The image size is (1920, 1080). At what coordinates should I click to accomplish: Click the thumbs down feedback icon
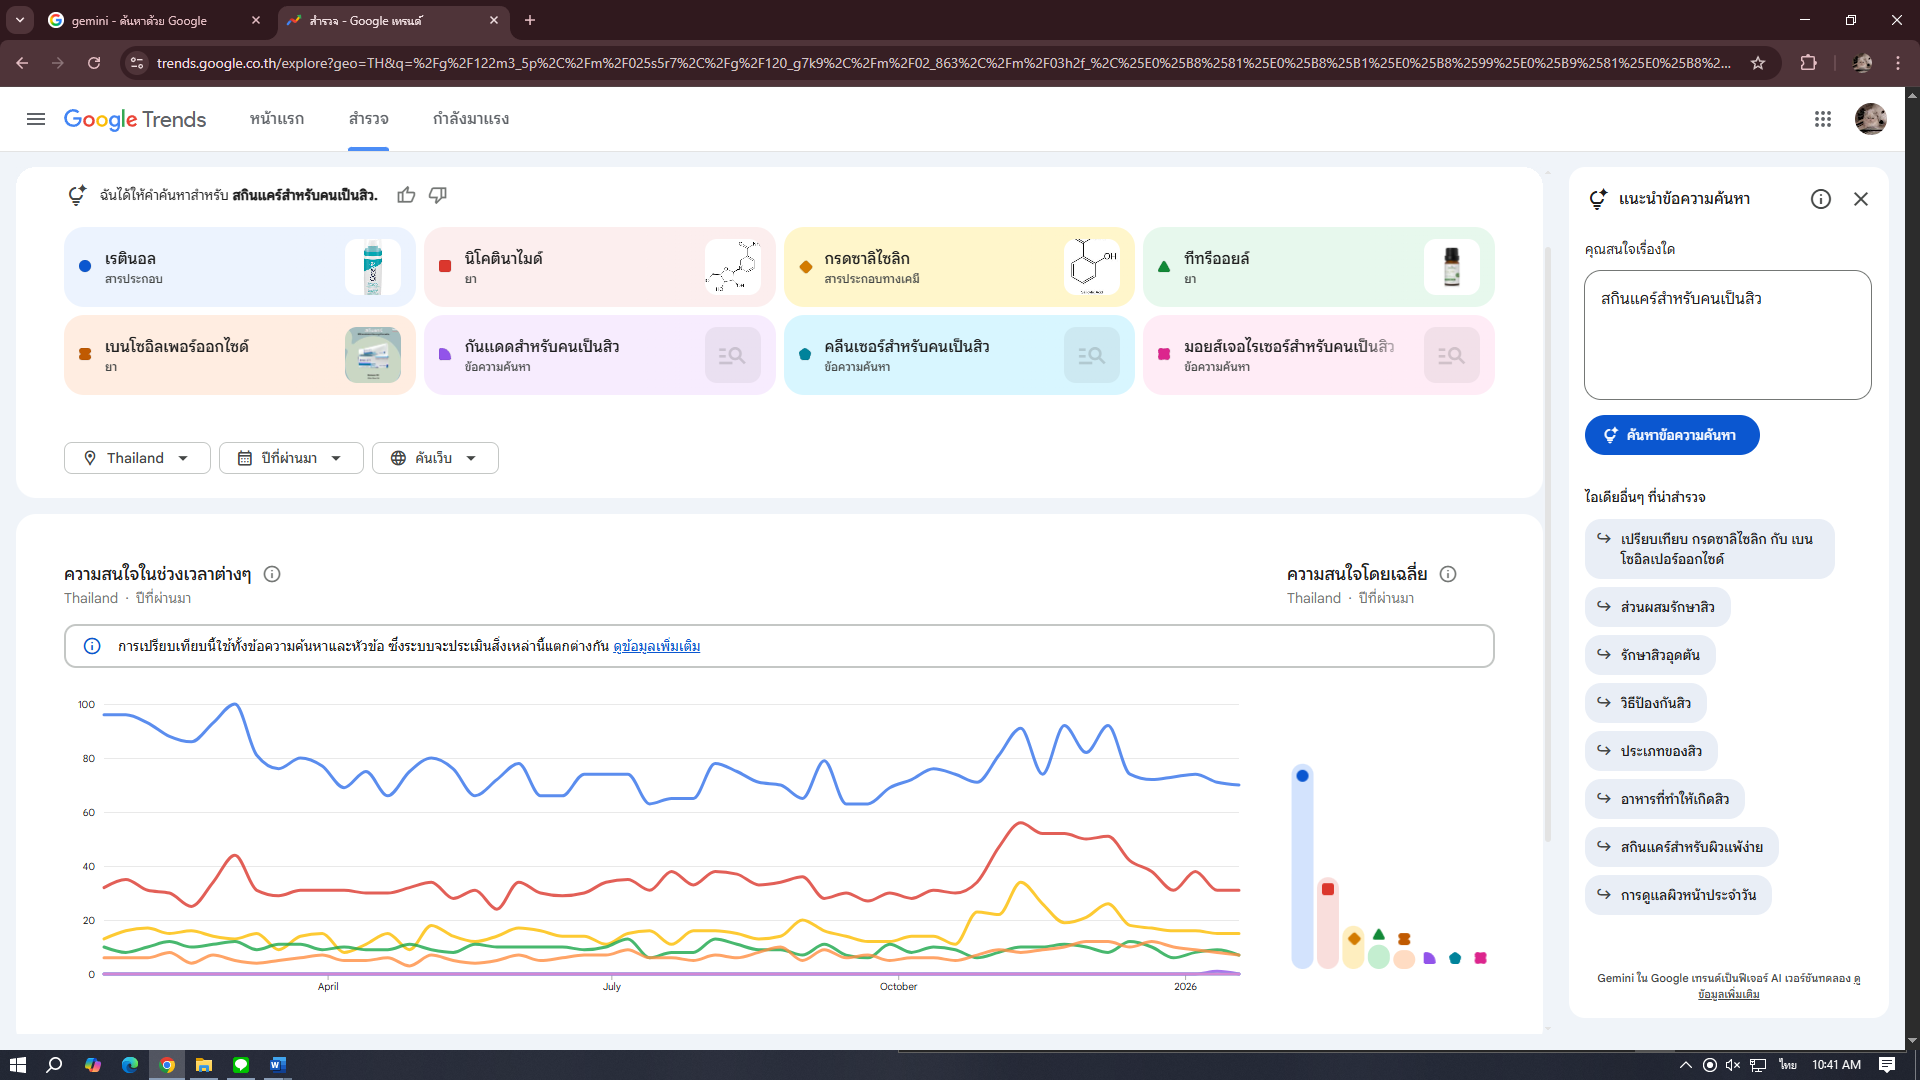pos(438,195)
